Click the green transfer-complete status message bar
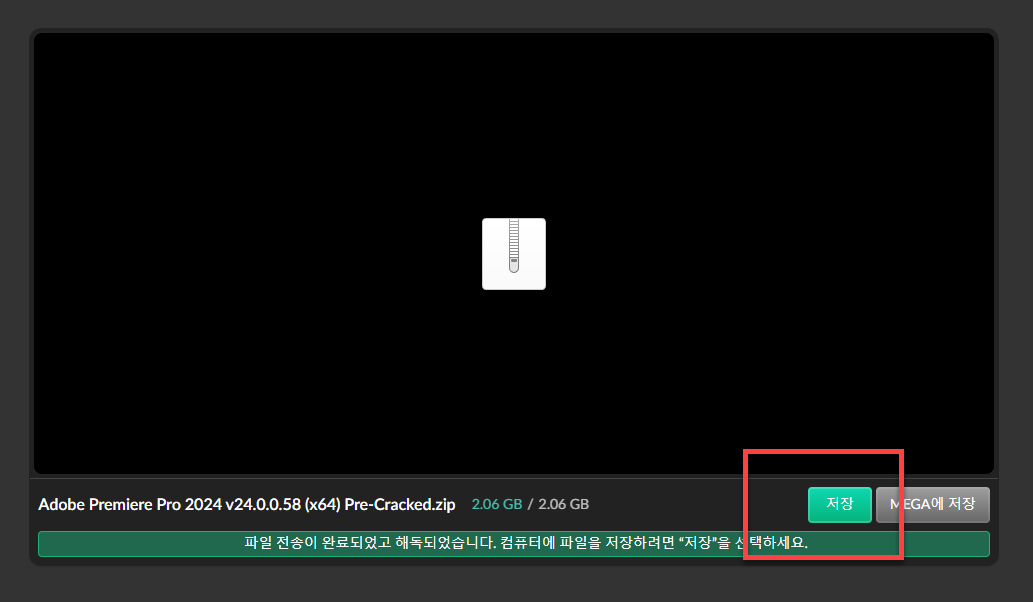The image size is (1033, 602). point(514,543)
